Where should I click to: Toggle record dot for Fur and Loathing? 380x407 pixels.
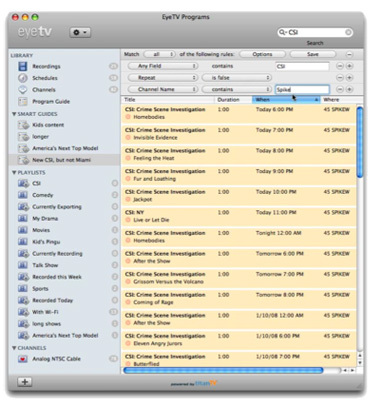click(x=128, y=179)
